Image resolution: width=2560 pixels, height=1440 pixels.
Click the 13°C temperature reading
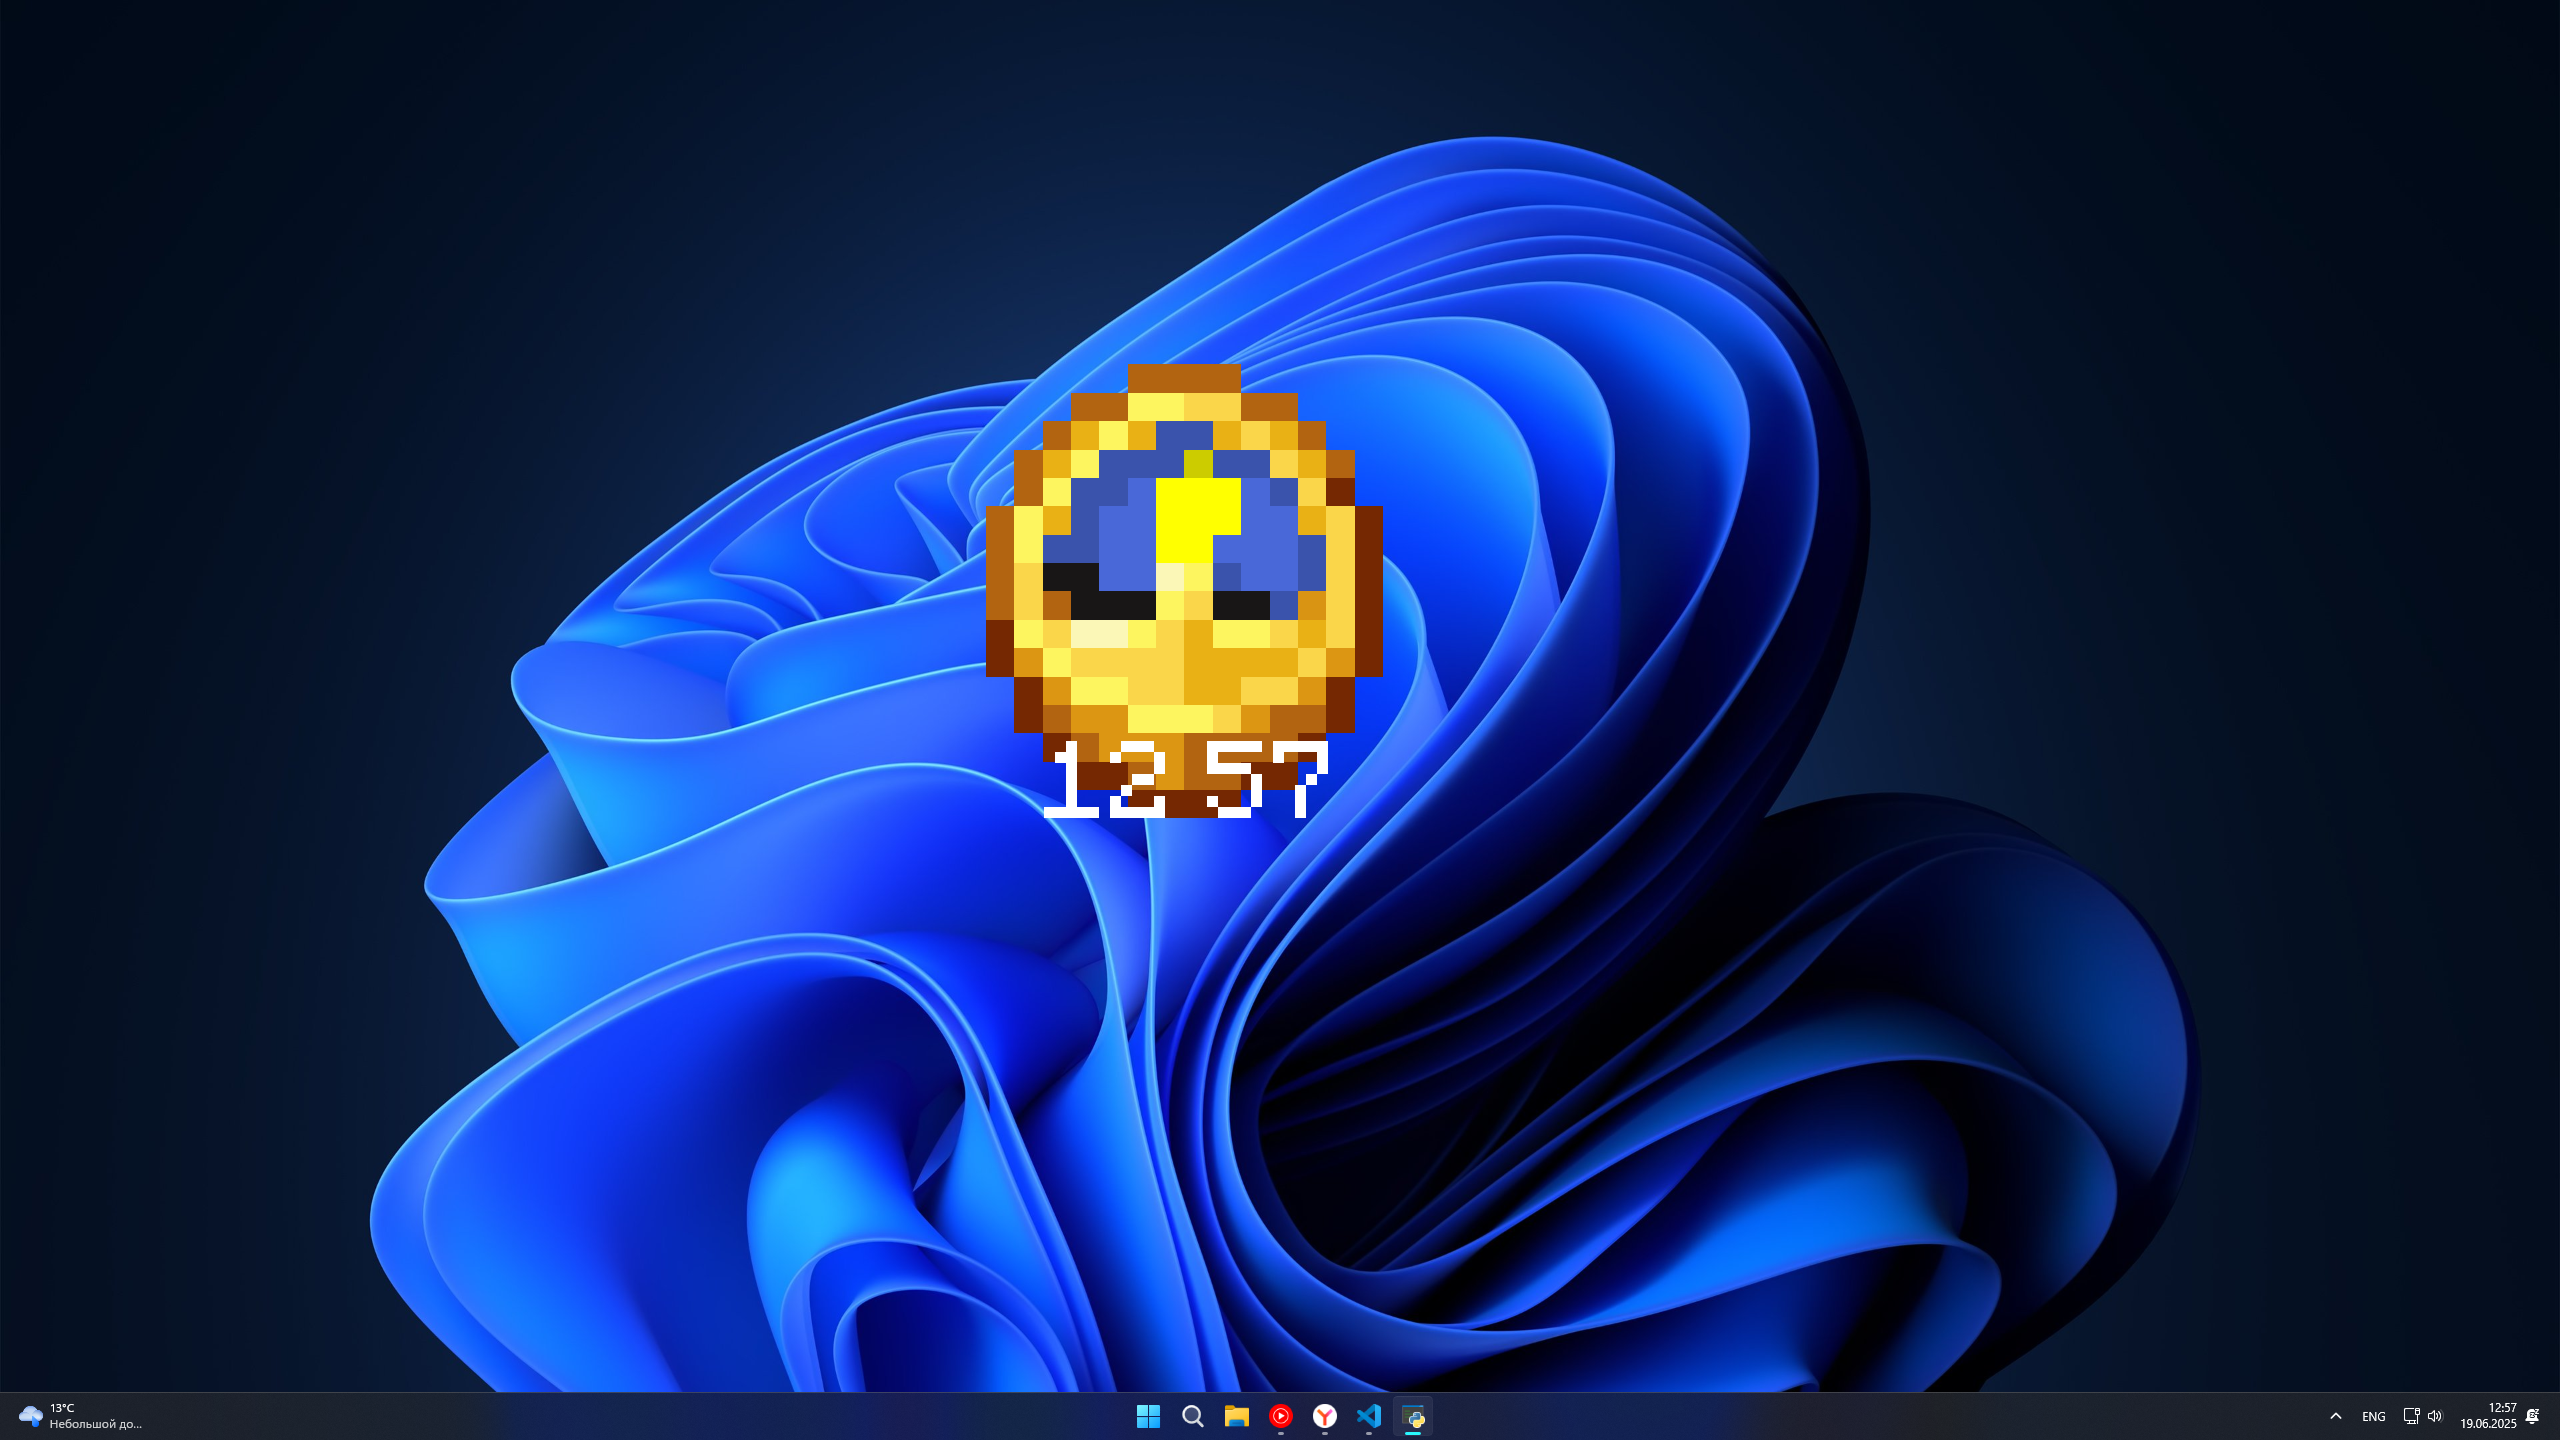(62, 1406)
